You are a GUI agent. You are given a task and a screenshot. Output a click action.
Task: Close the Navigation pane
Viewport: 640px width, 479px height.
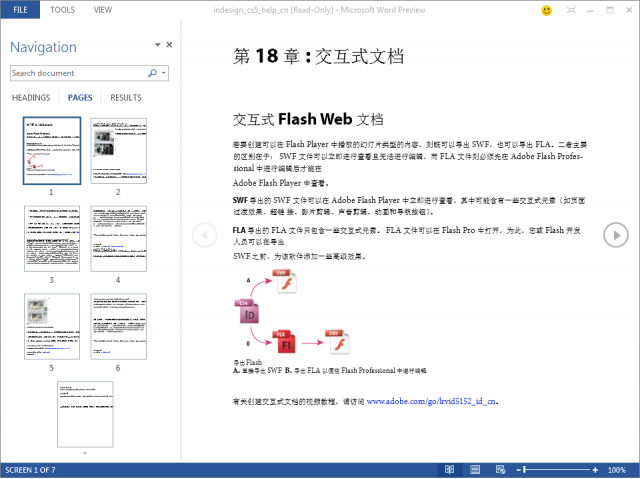click(x=169, y=45)
